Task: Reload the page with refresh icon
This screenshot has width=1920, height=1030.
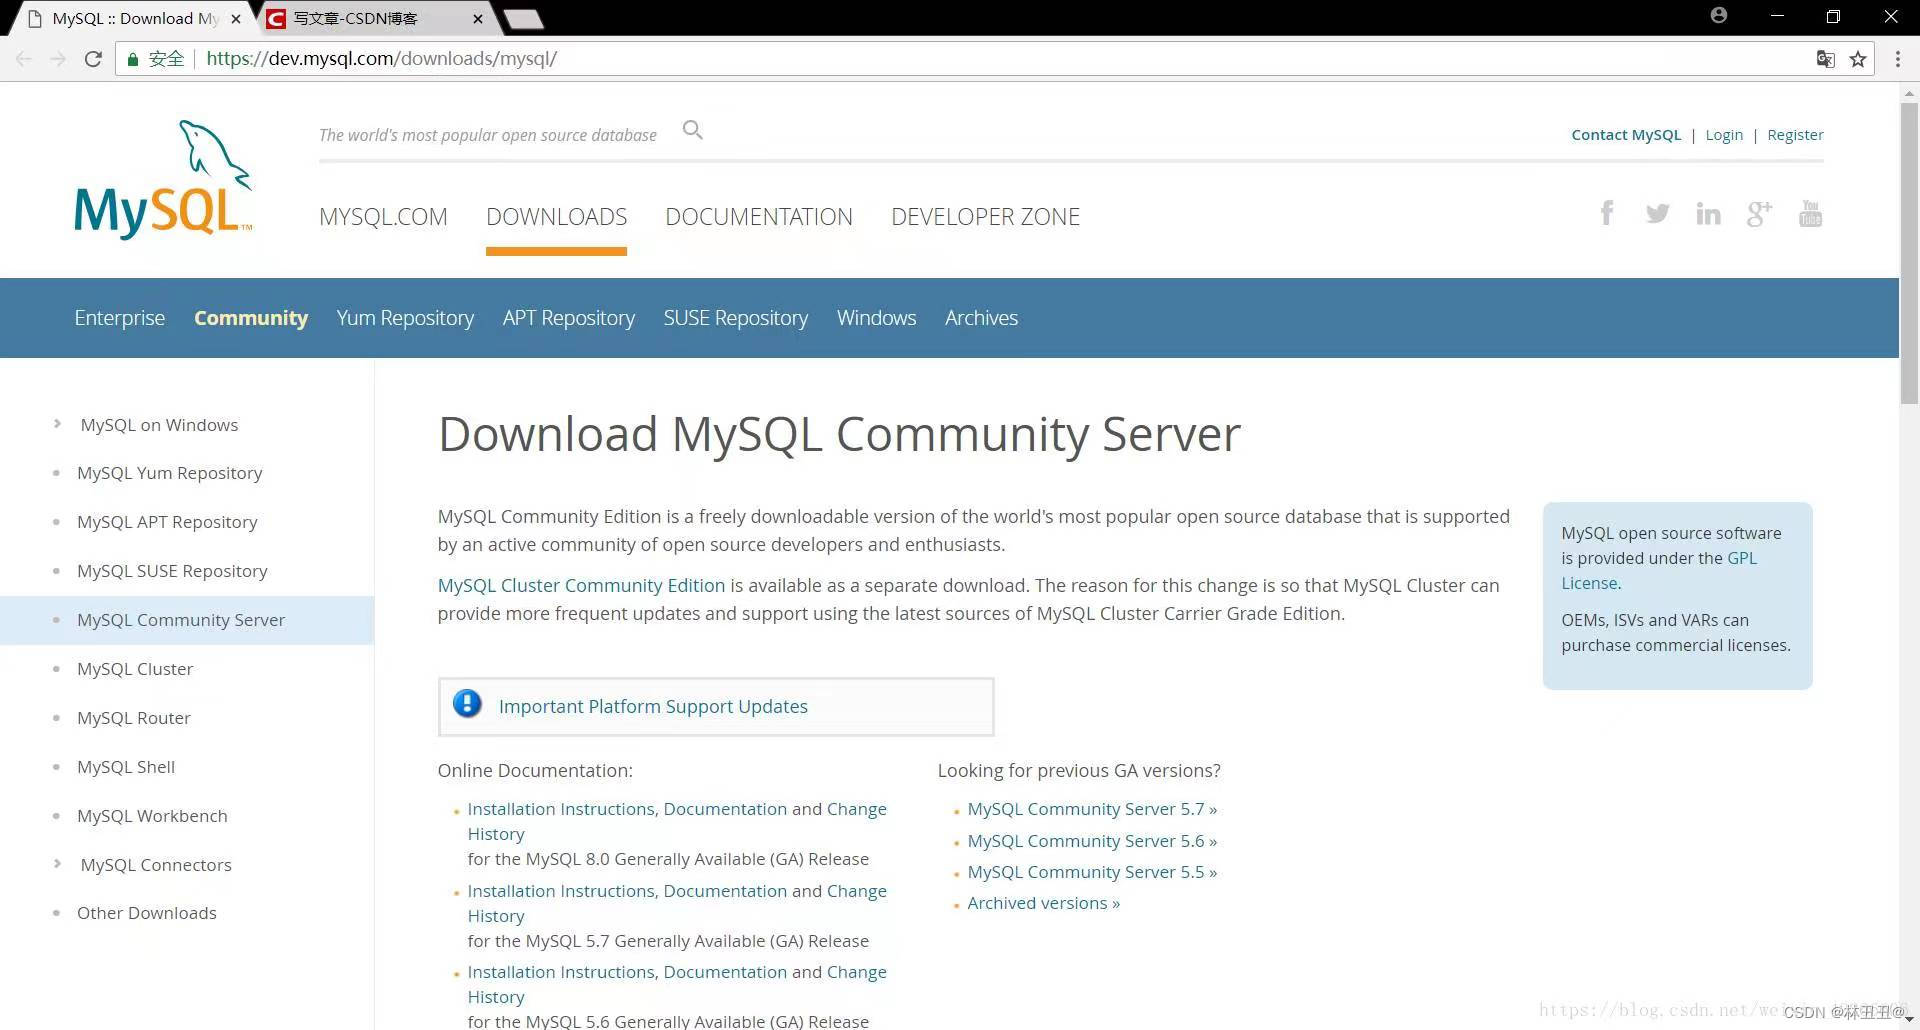Action: (93, 59)
